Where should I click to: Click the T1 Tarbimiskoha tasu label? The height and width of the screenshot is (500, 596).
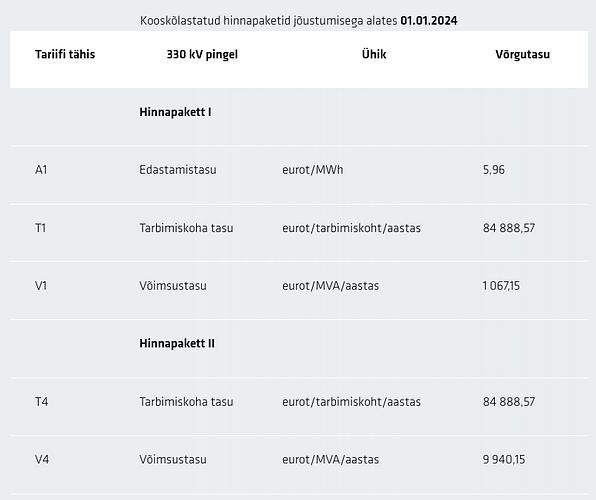[x=186, y=228]
